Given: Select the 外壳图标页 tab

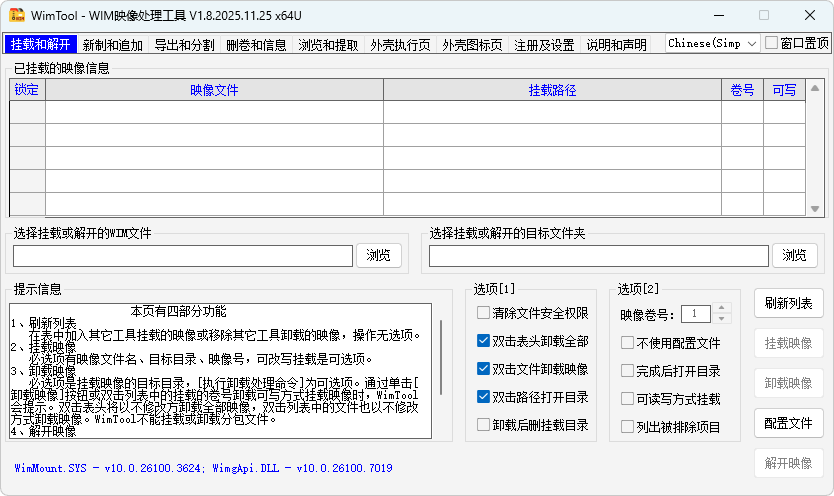Looking at the screenshot, I should click(x=472, y=45).
